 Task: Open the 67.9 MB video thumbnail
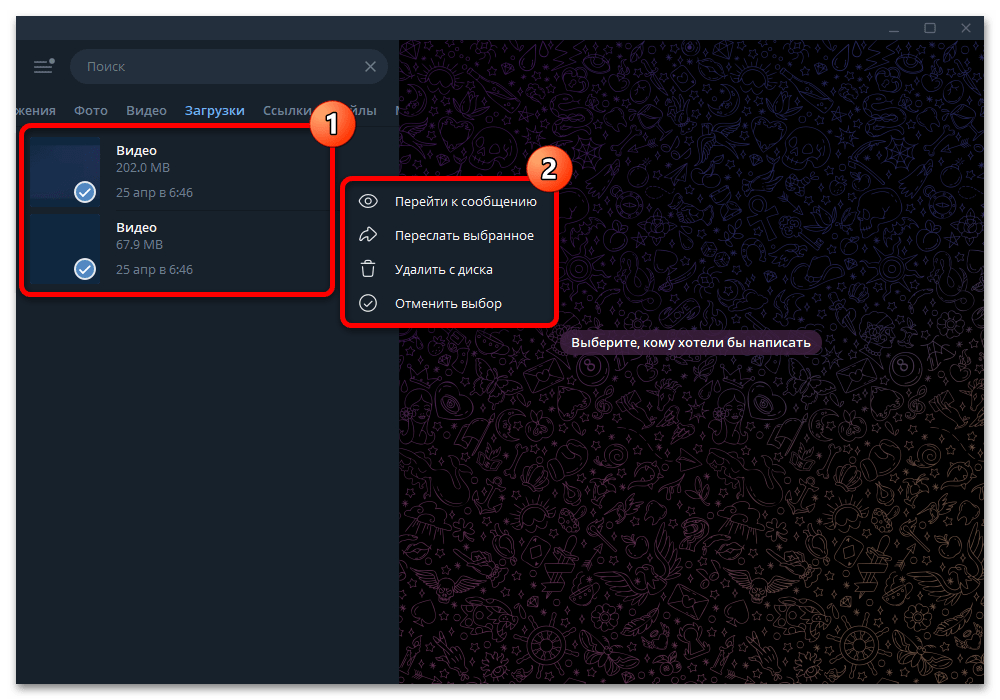65,249
